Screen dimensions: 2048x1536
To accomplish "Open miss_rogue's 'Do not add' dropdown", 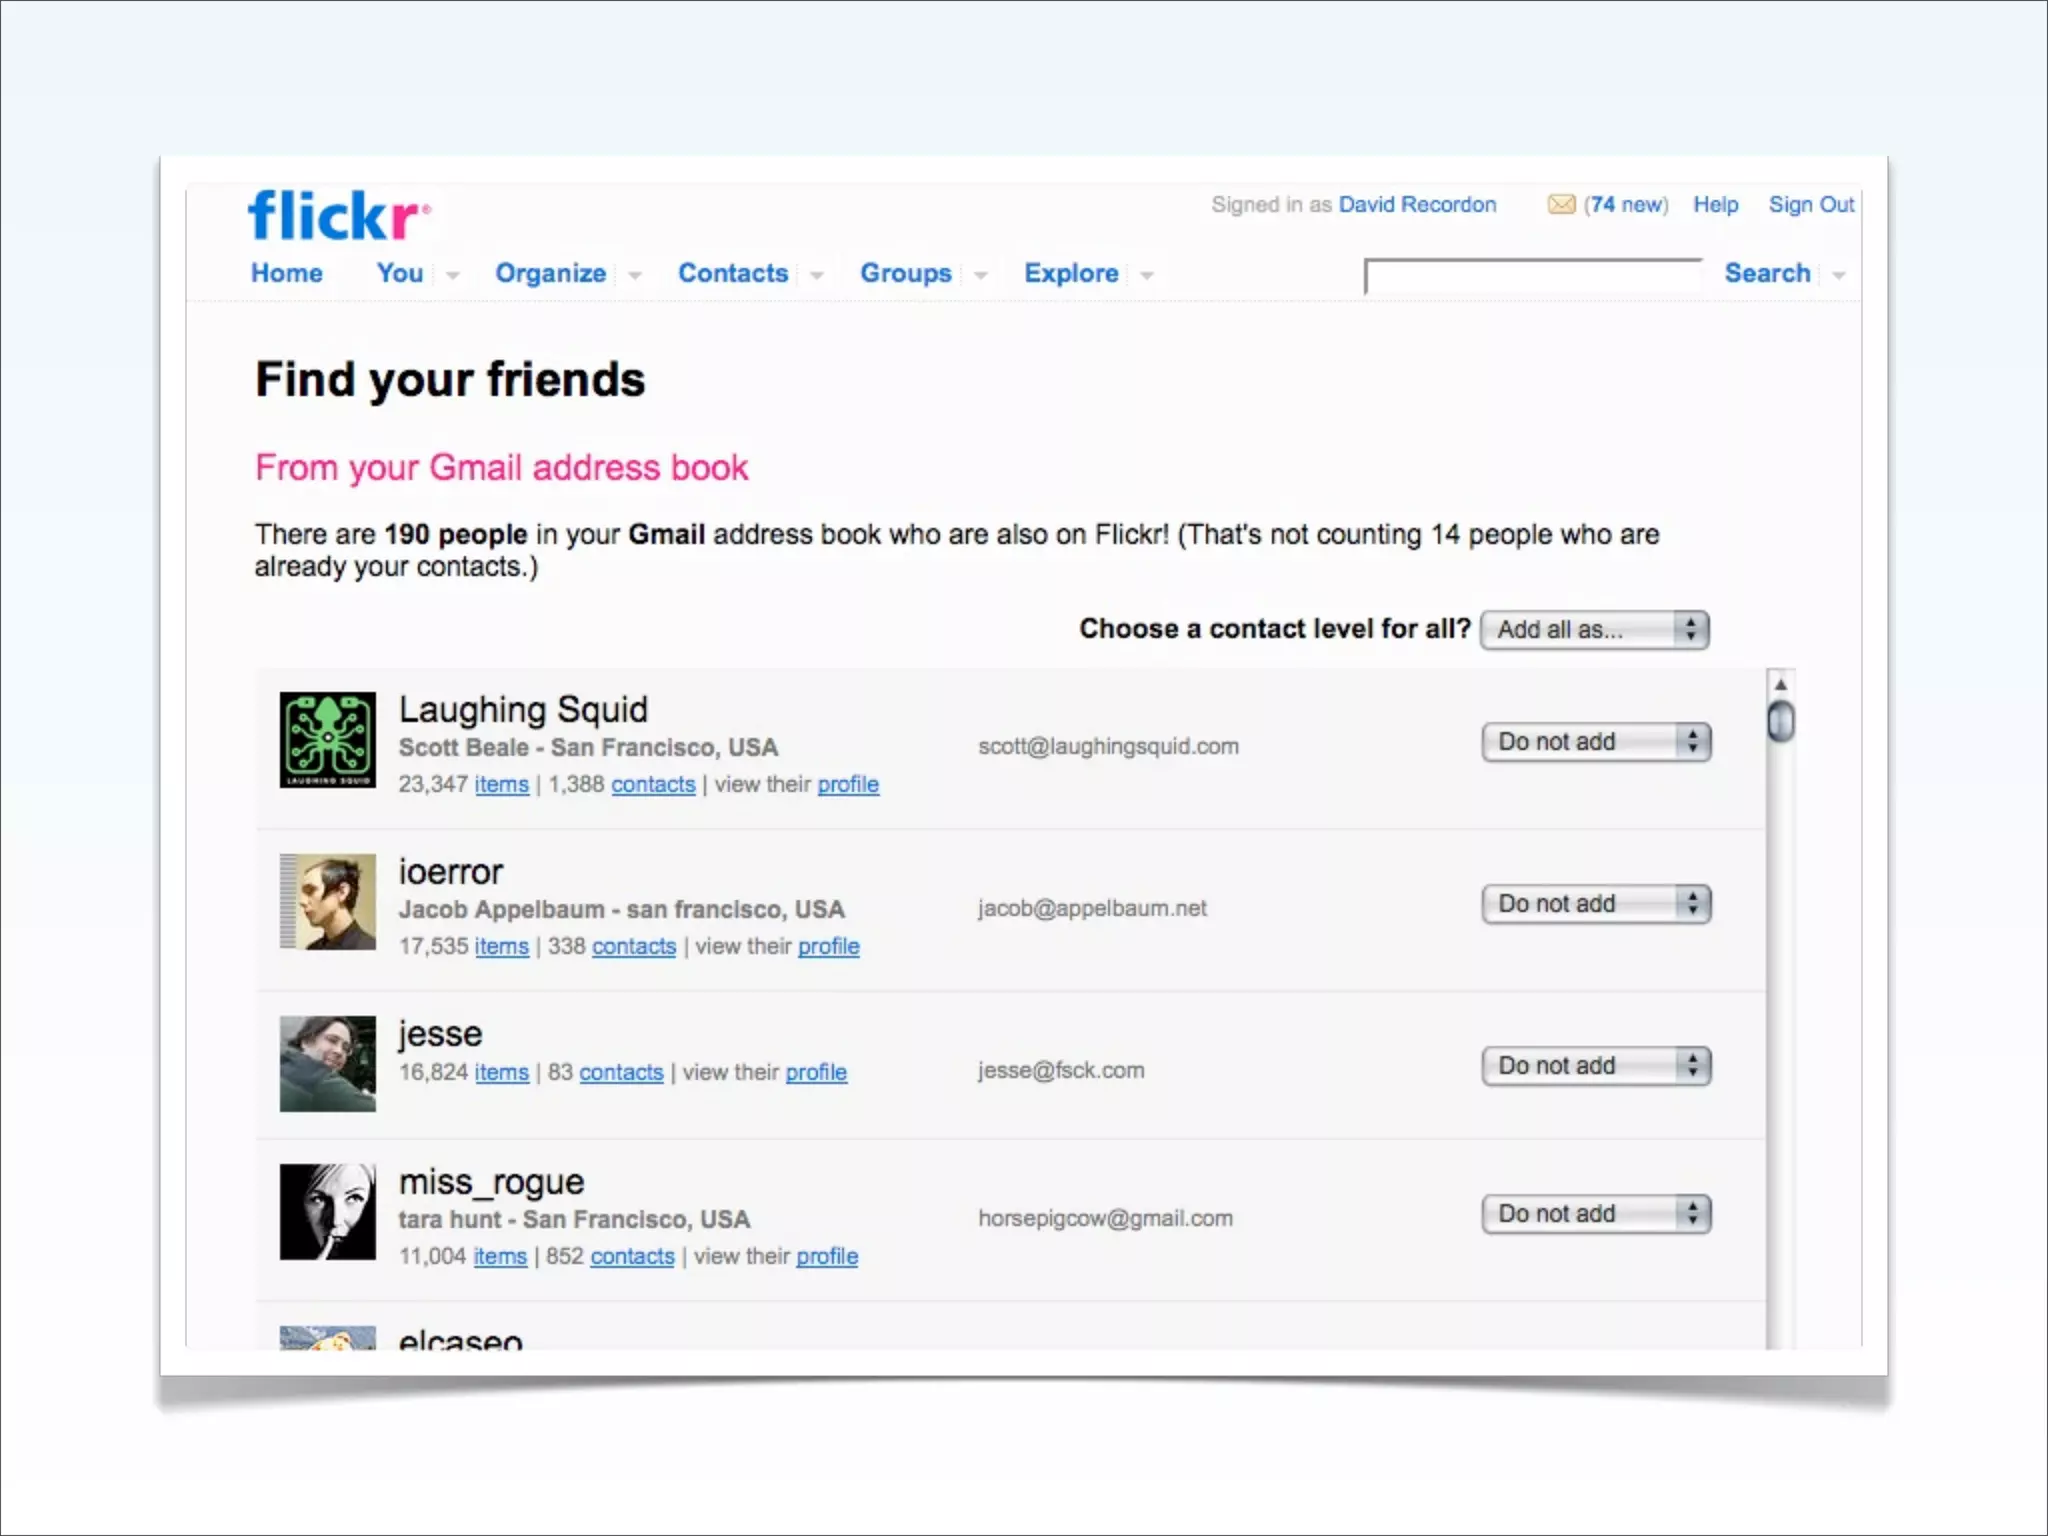I will [1596, 1214].
